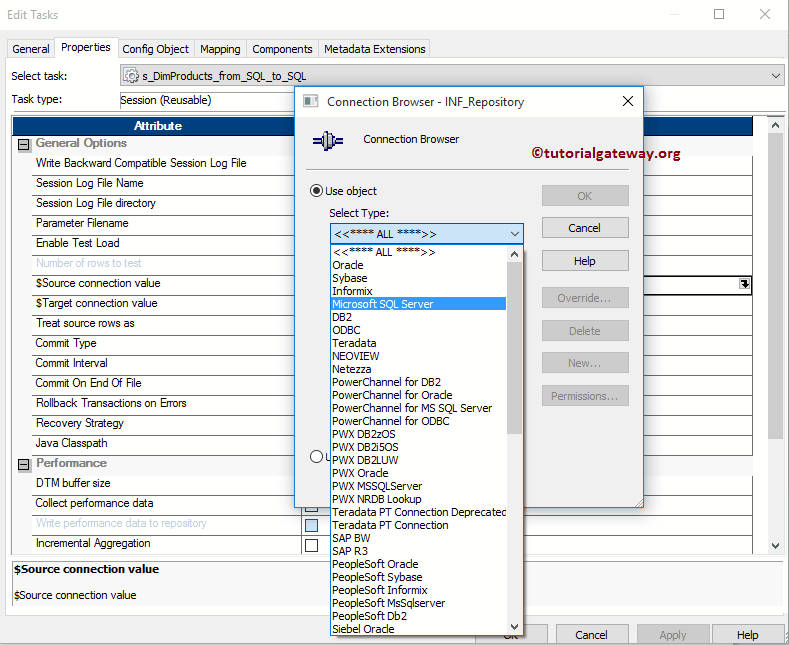Open the Mapping tab
This screenshot has height=645, width=789.
tap(220, 49)
